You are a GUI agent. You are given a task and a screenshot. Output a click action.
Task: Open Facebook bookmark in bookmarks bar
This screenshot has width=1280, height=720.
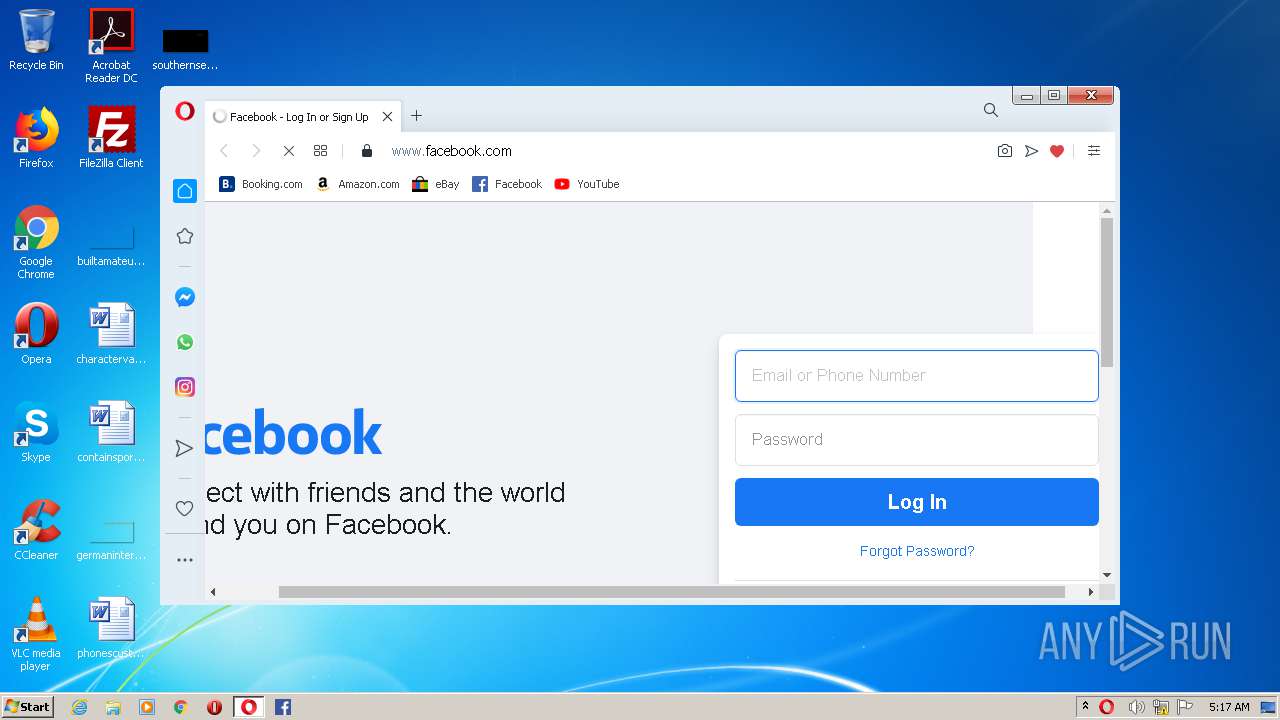[507, 184]
